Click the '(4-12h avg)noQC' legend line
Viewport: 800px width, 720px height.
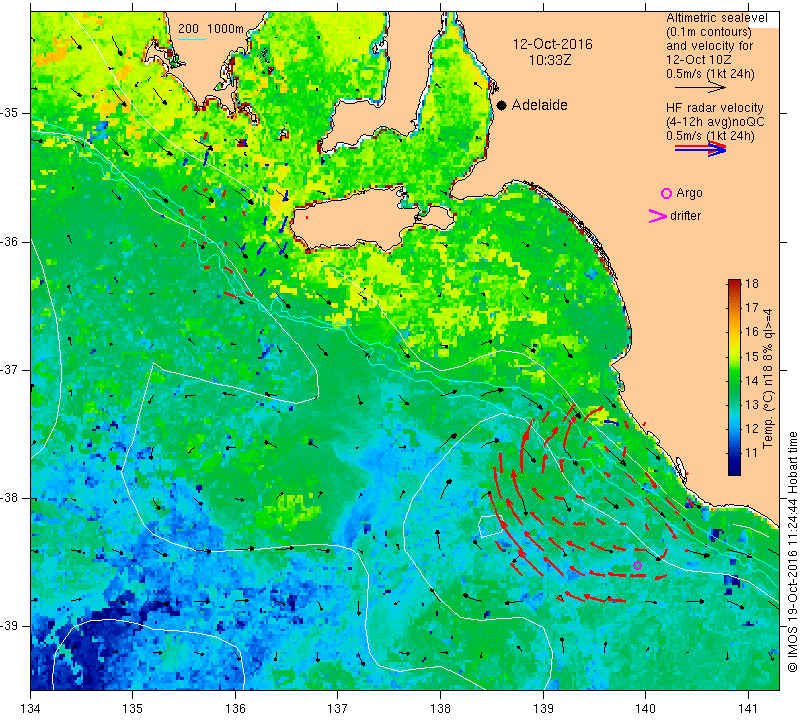click(x=715, y=122)
